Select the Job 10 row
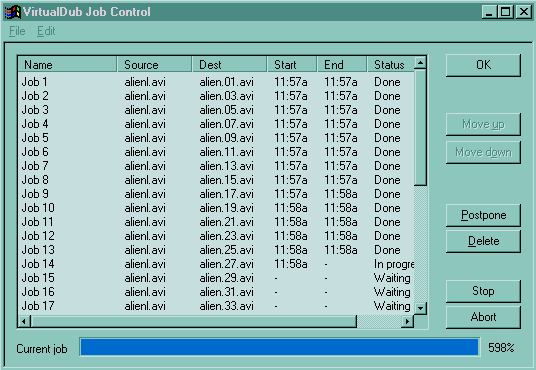Screen dimensions: 536x370 pyautogui.click(x=216, y=208)
